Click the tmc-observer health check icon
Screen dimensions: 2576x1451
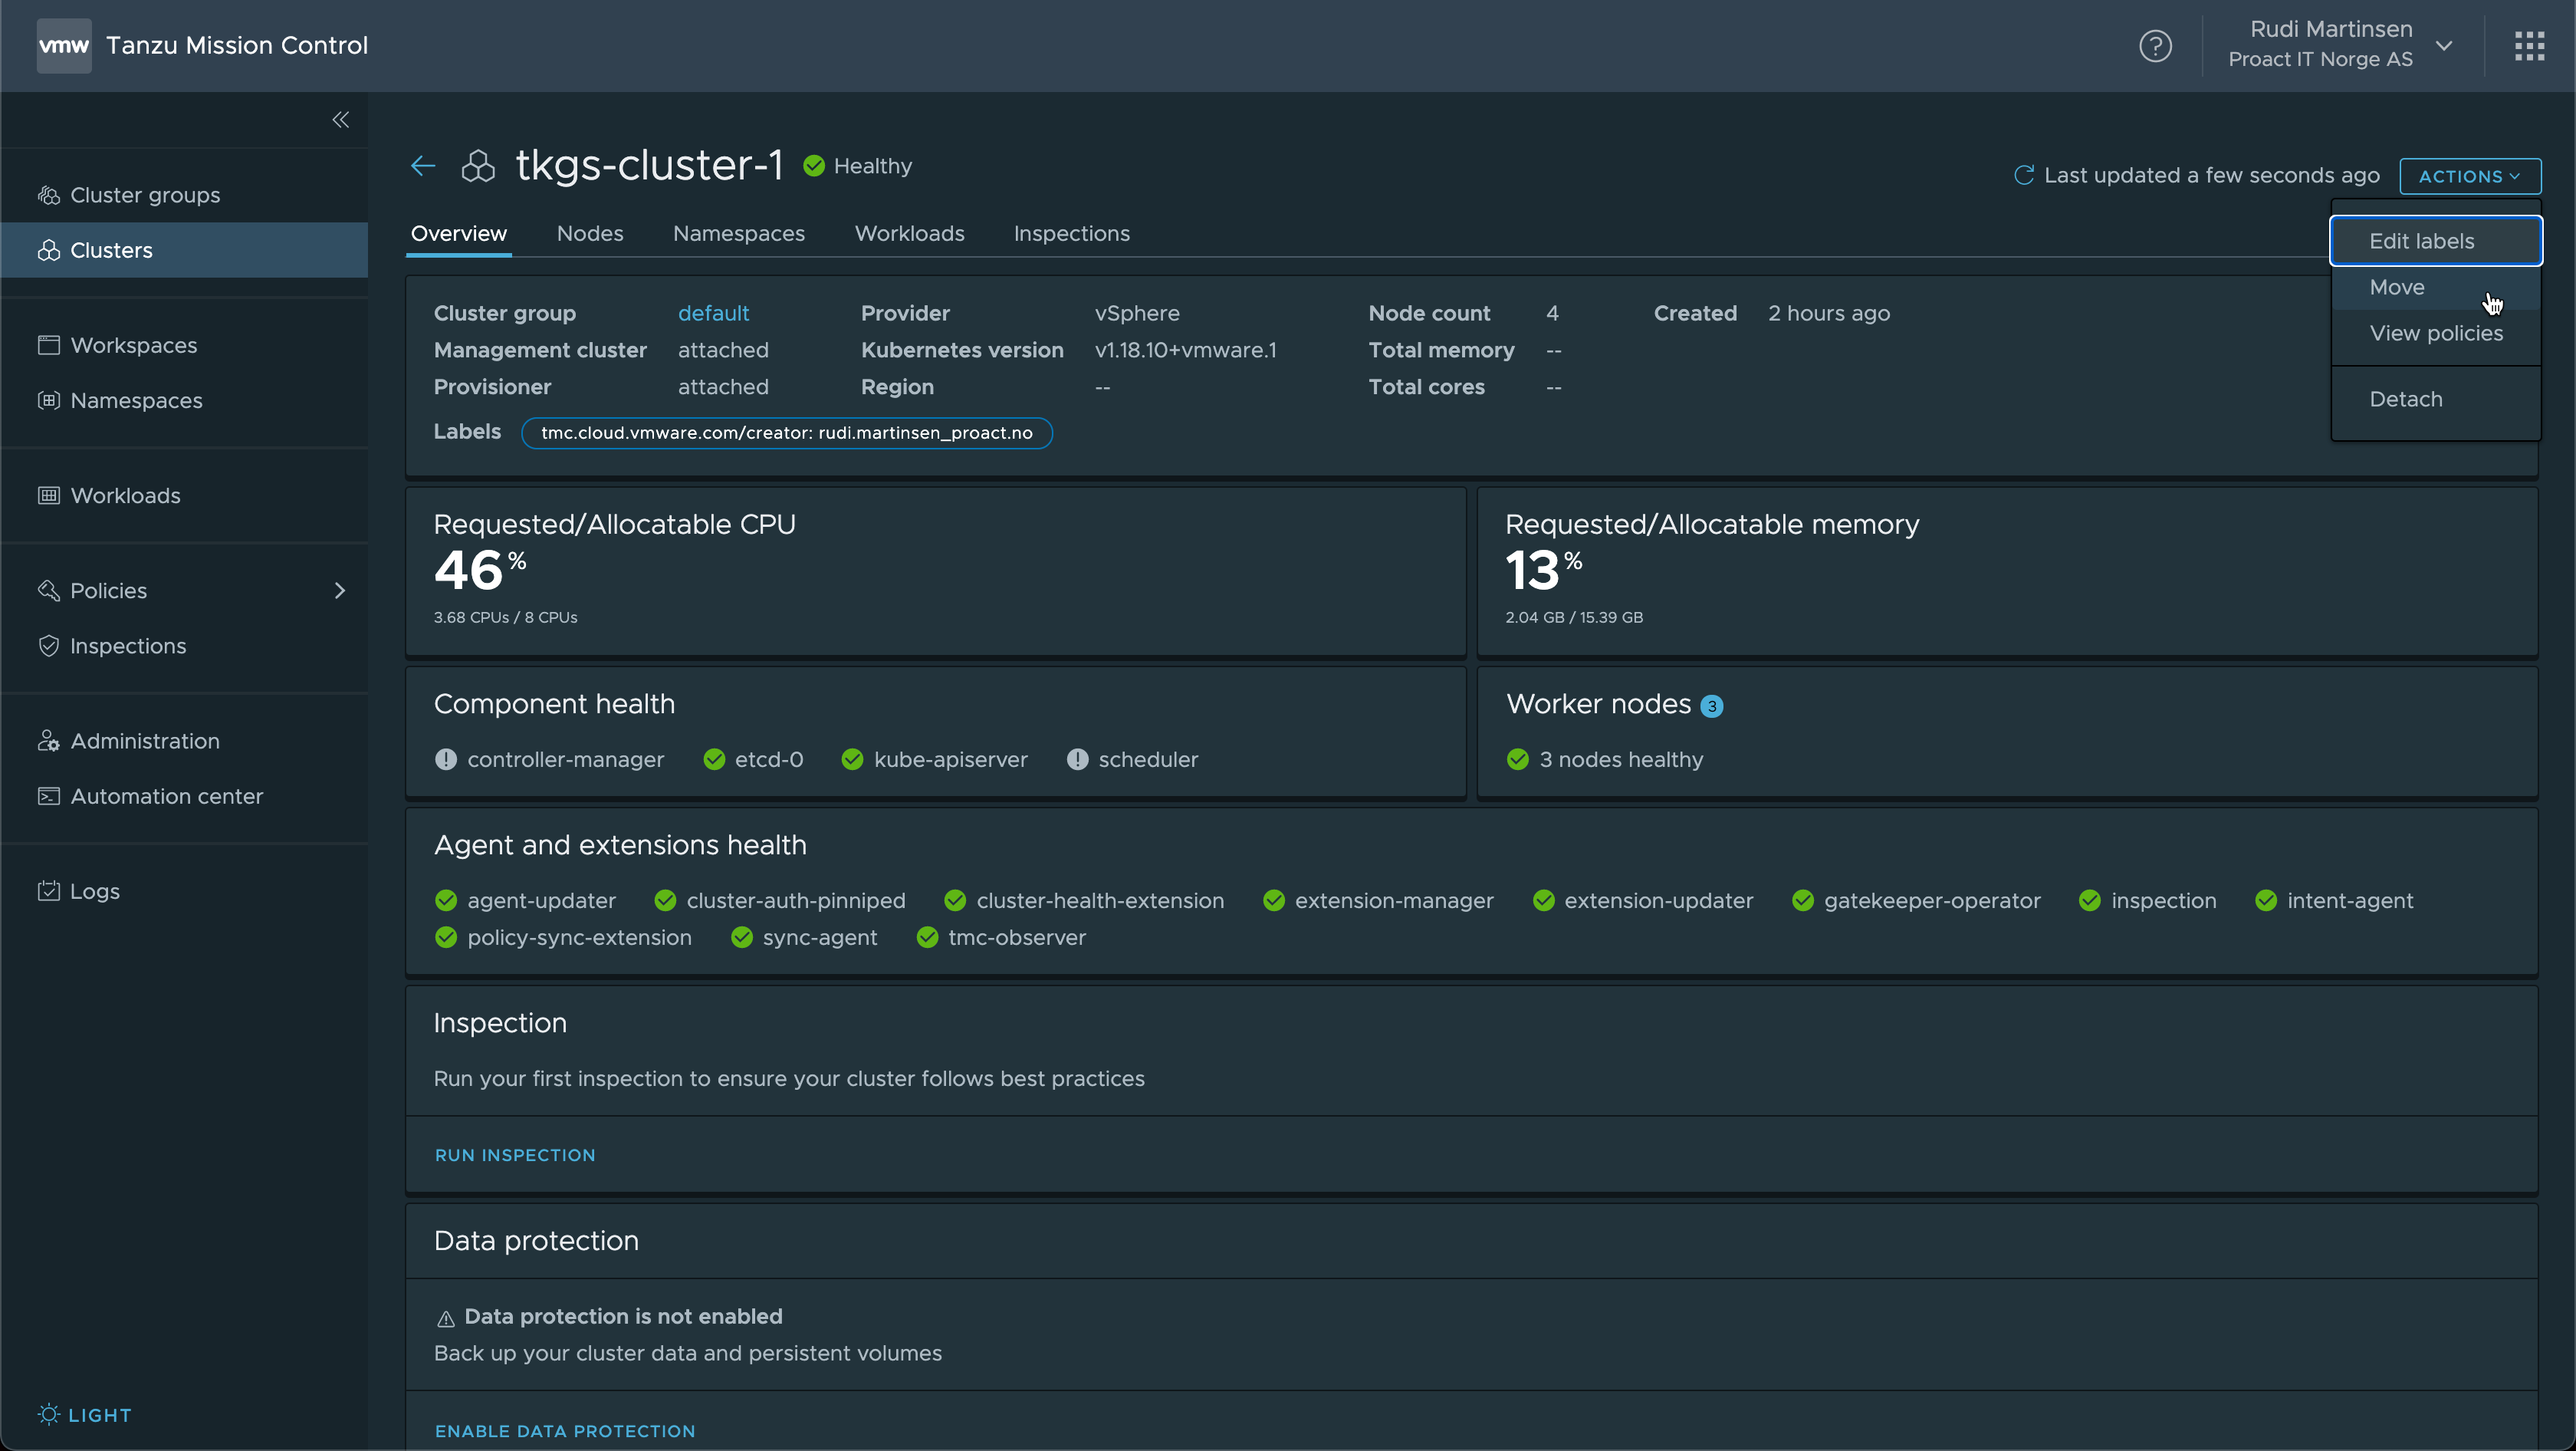coord(927,938)
